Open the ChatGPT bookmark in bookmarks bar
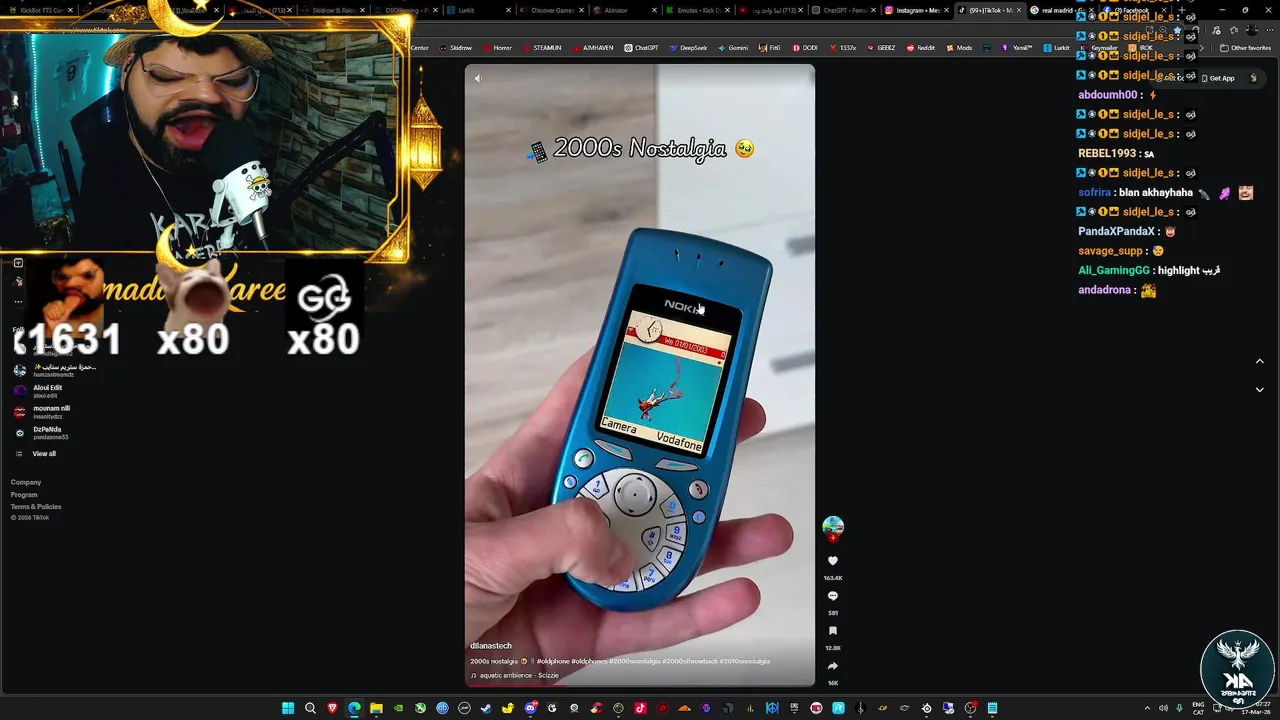This screenshot has height=720, width=1280. pos(641,48)
